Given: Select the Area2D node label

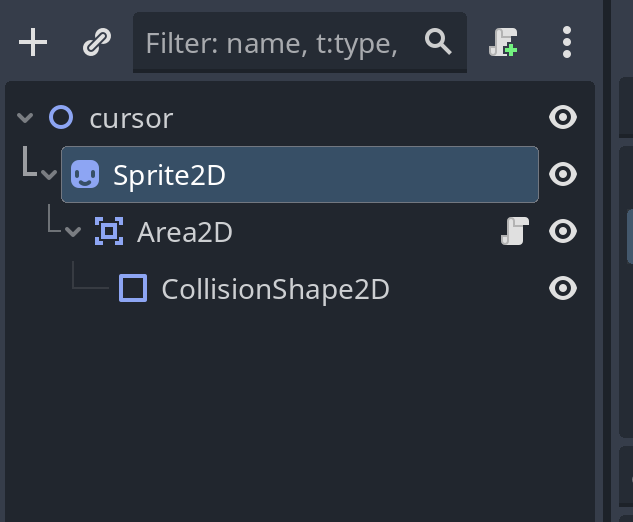Looking at the screenshot, I should (x=185, y=232).
